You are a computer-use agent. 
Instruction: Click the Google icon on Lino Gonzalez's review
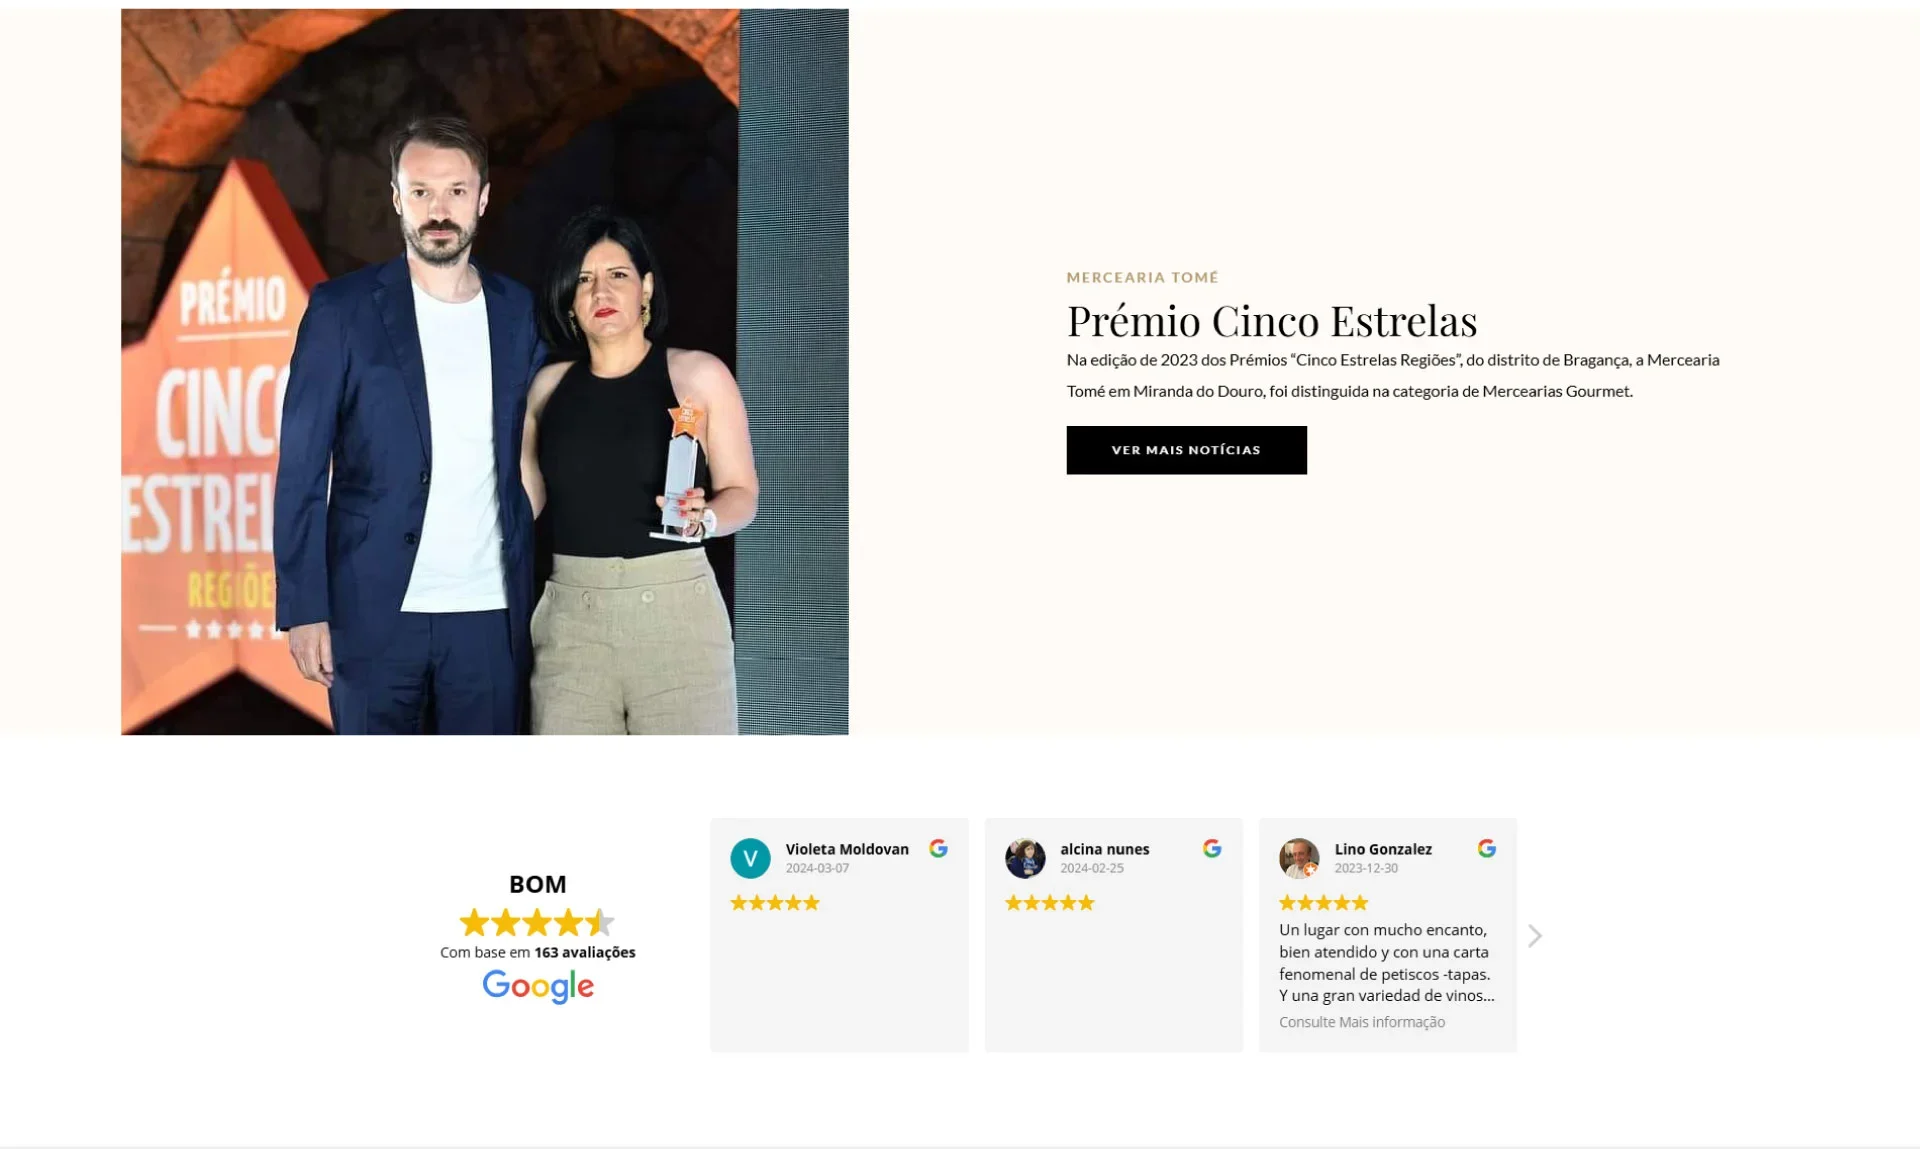(1487, 848)
